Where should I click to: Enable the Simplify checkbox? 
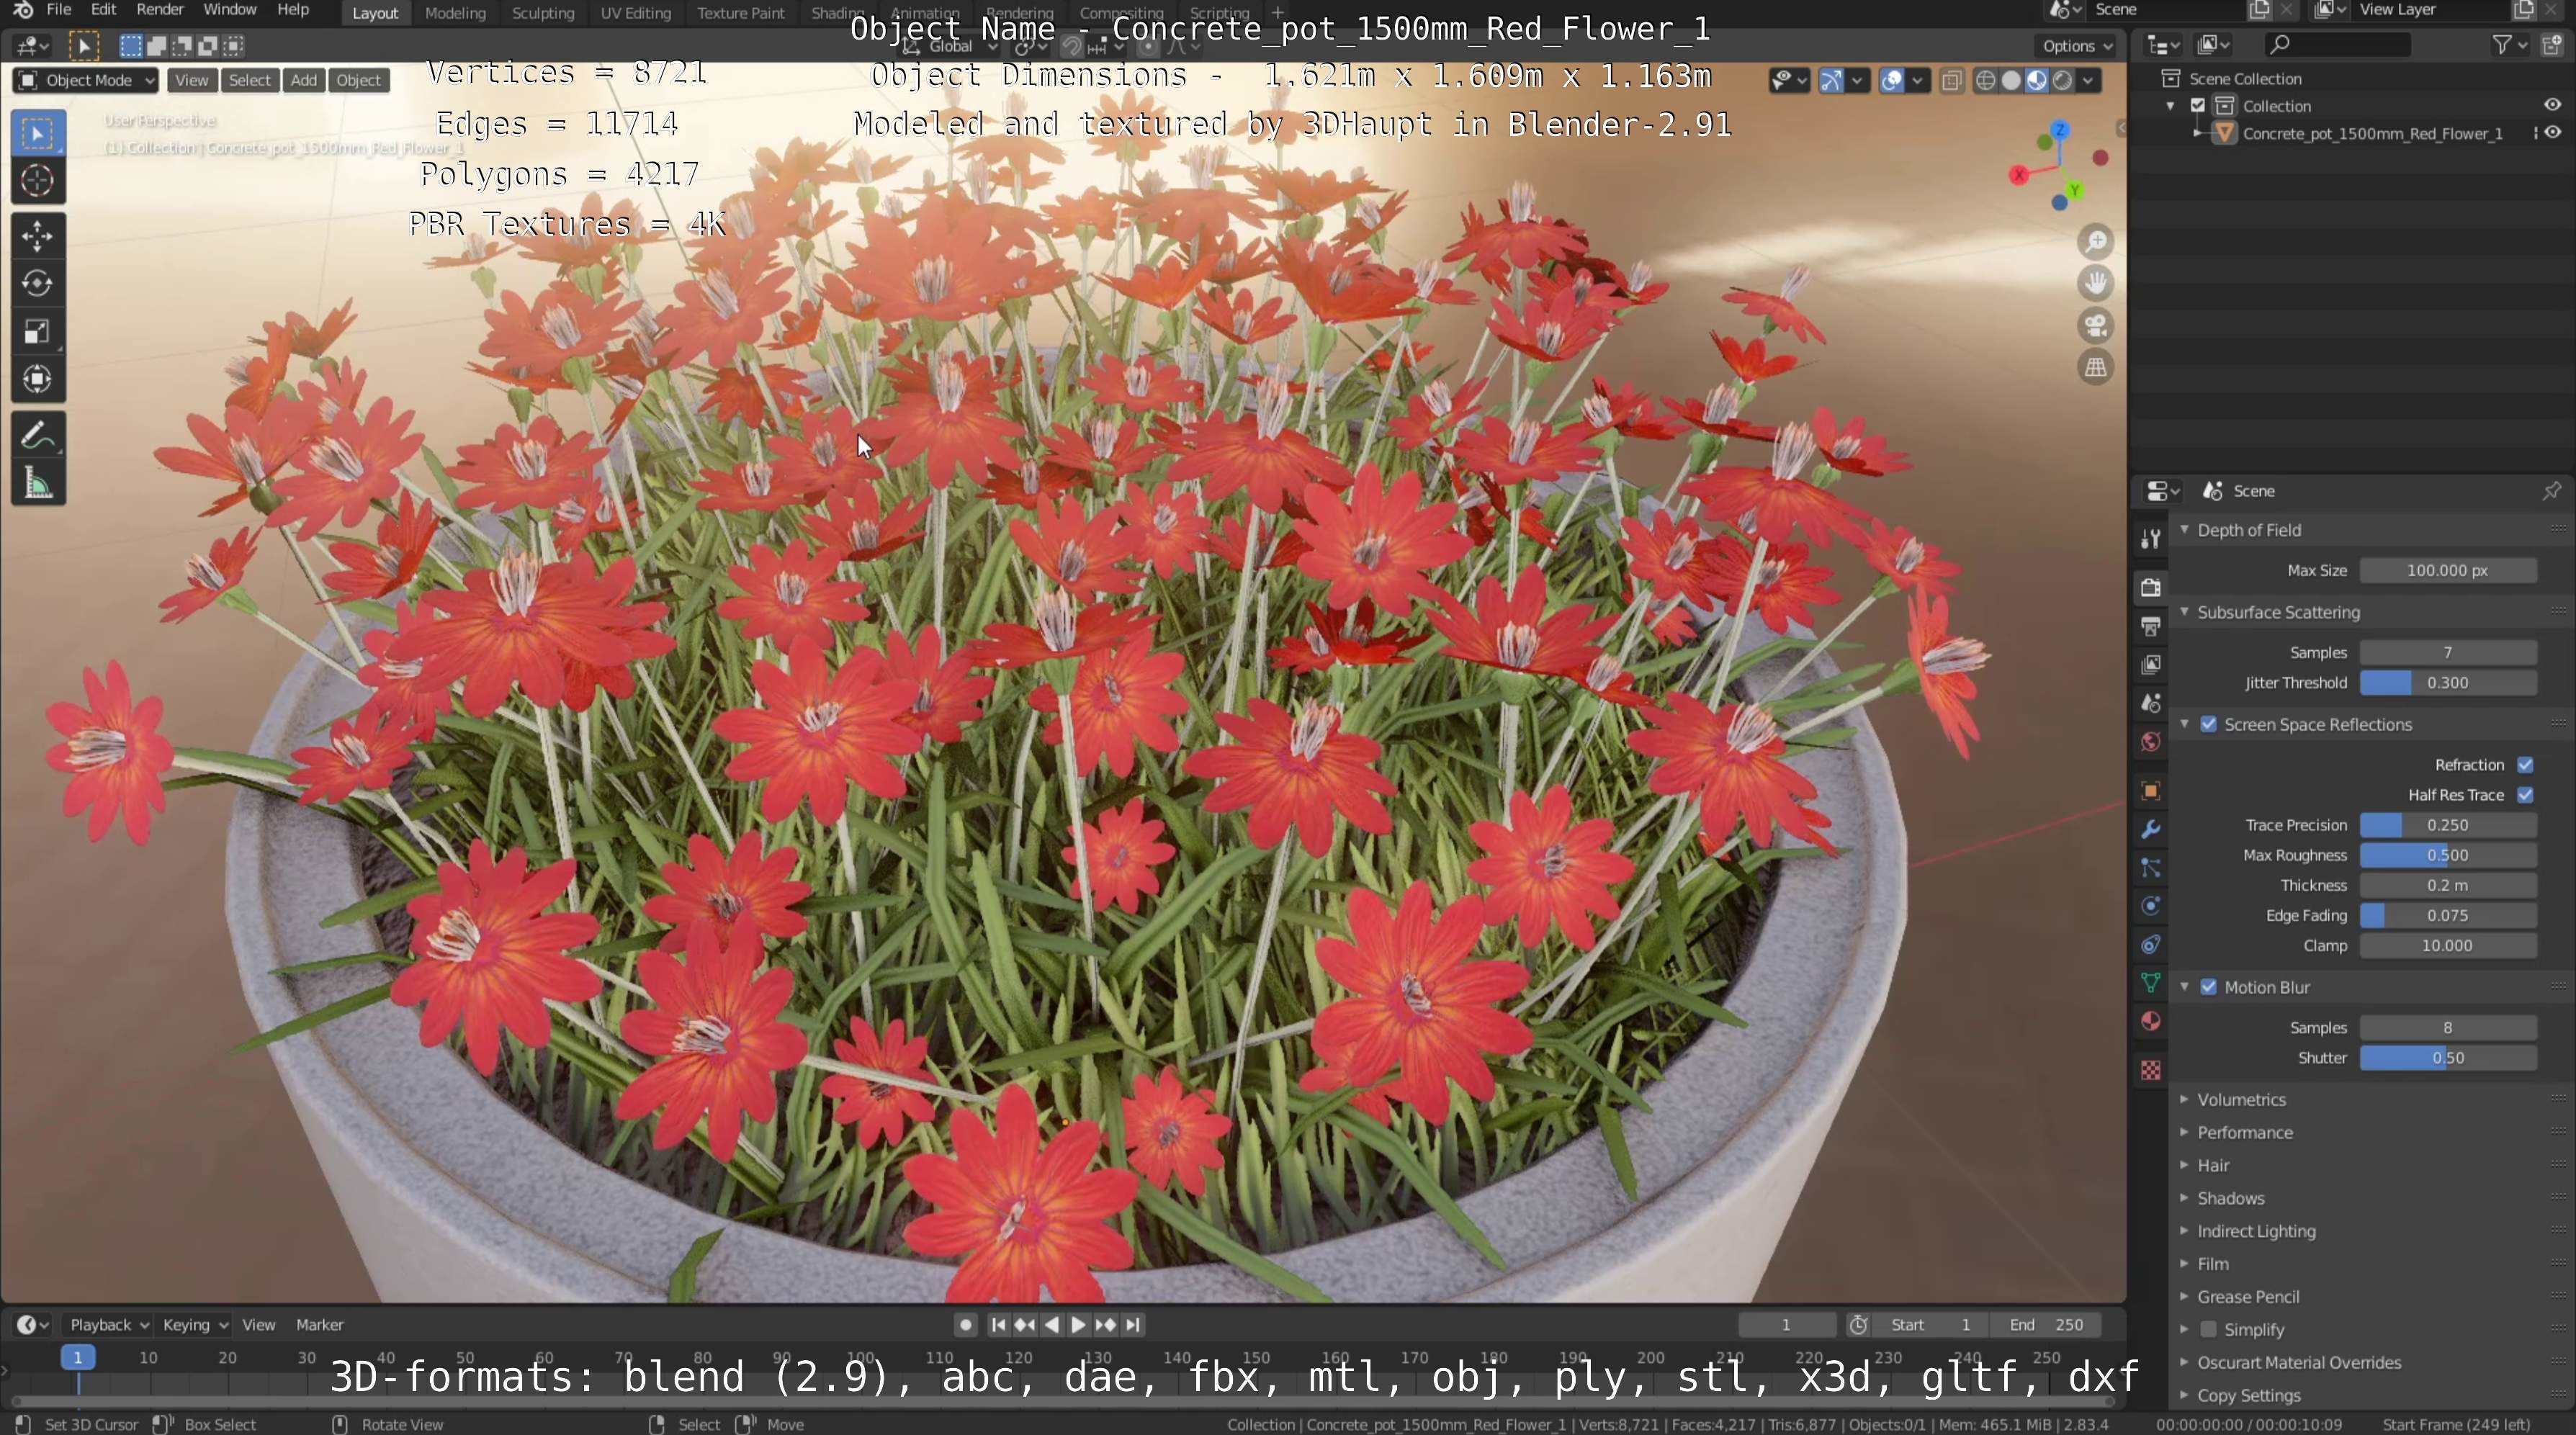[2208, 1330]
